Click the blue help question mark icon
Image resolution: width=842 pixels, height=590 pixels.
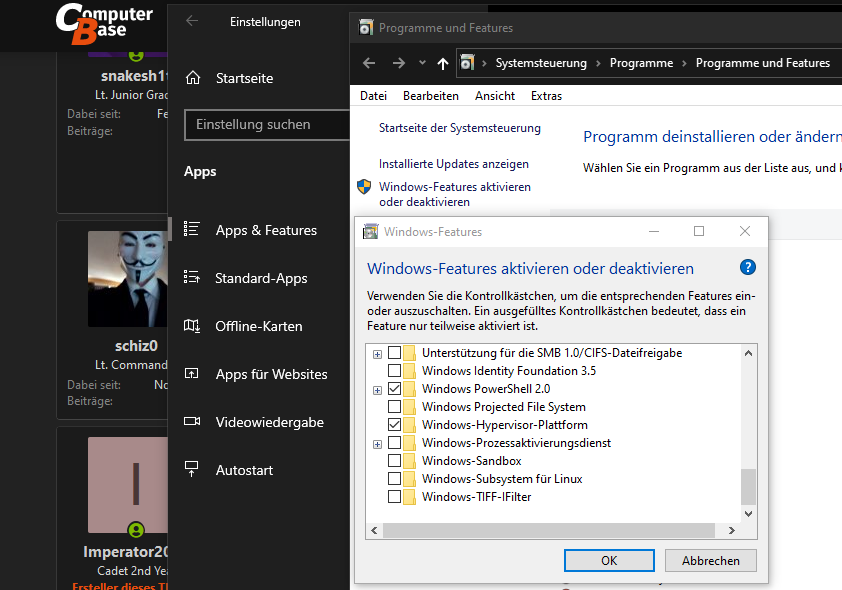pyautogui.click(x=747, y=267)
